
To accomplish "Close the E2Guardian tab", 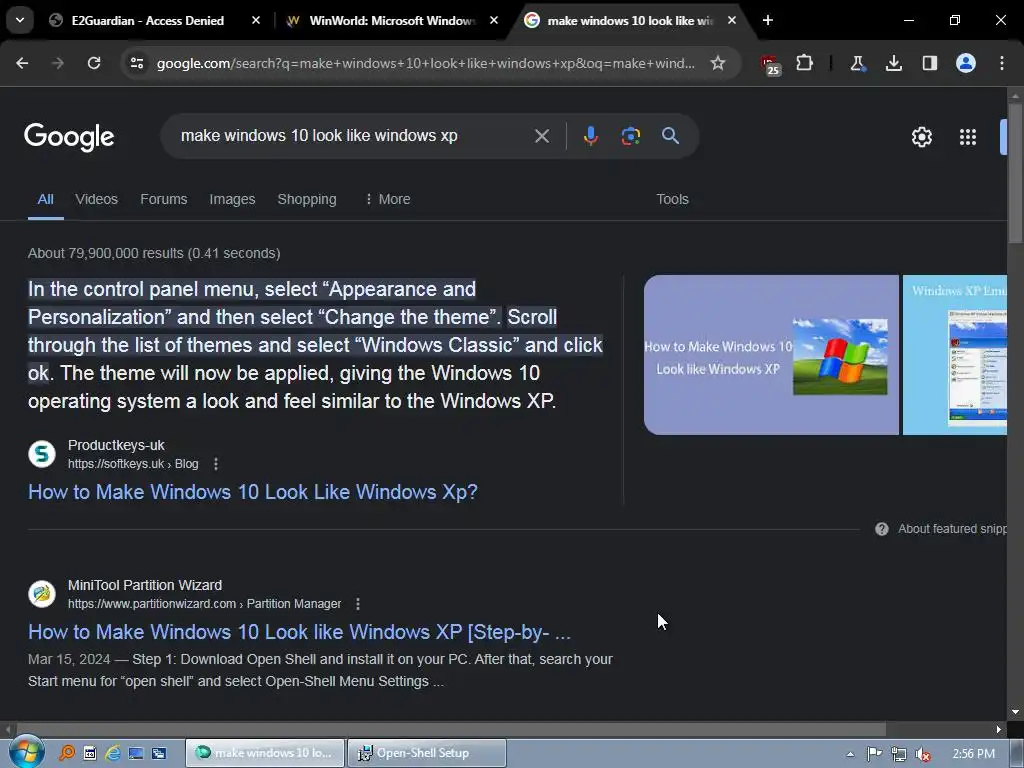I will 256,20.
